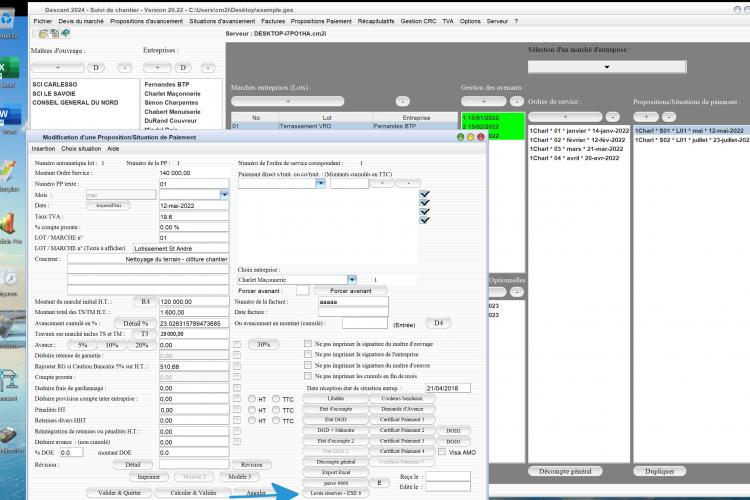Select order '1Charl * 03 * mars * 21-mar-2022'
The width and height of the screenshot is (750, 500).
click(576, 149)
